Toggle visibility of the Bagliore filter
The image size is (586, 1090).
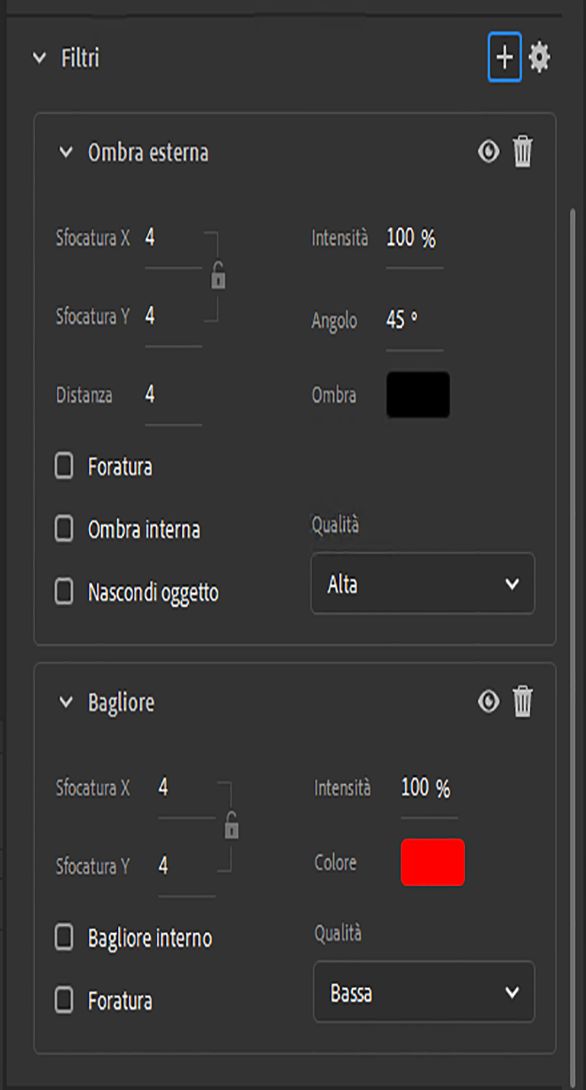487,701
